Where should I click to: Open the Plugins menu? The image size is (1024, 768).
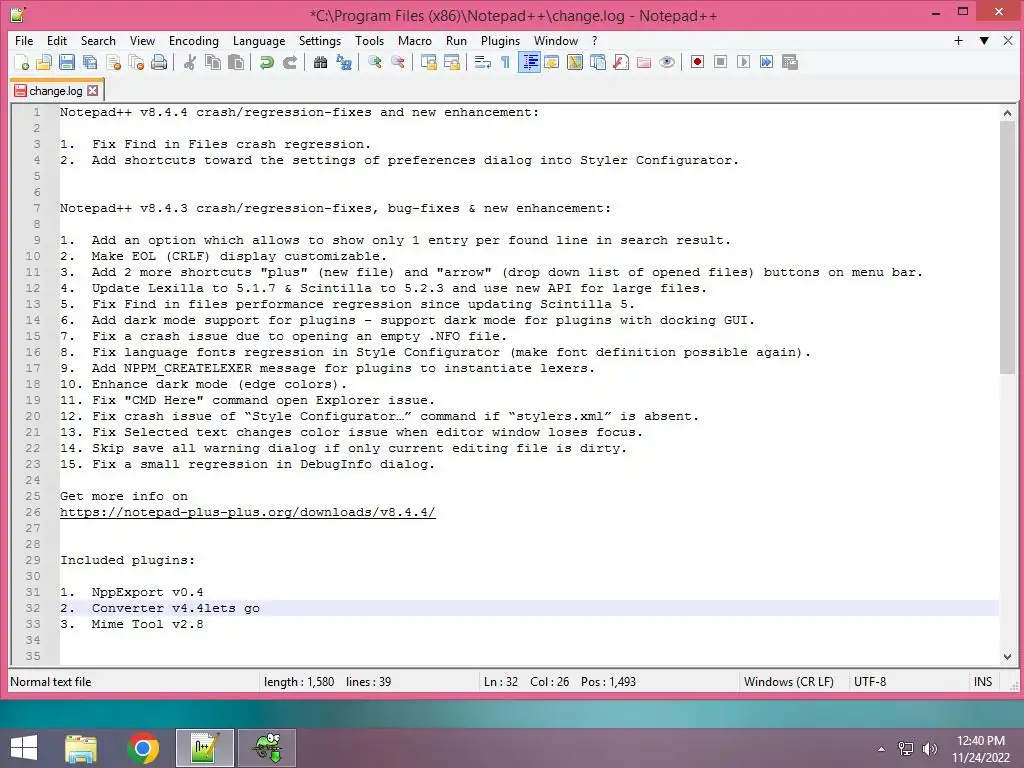coord(500,40)
